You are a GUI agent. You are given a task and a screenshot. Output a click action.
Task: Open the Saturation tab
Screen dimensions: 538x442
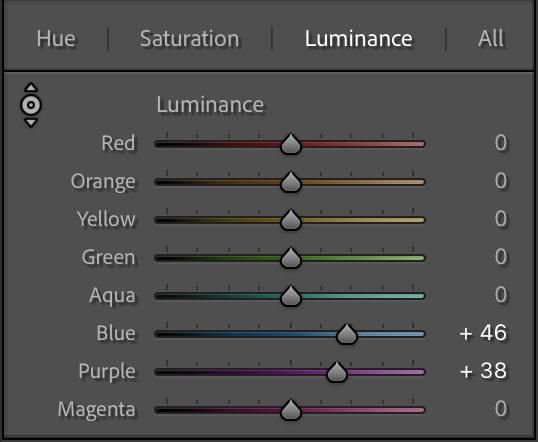click(190, 38)
